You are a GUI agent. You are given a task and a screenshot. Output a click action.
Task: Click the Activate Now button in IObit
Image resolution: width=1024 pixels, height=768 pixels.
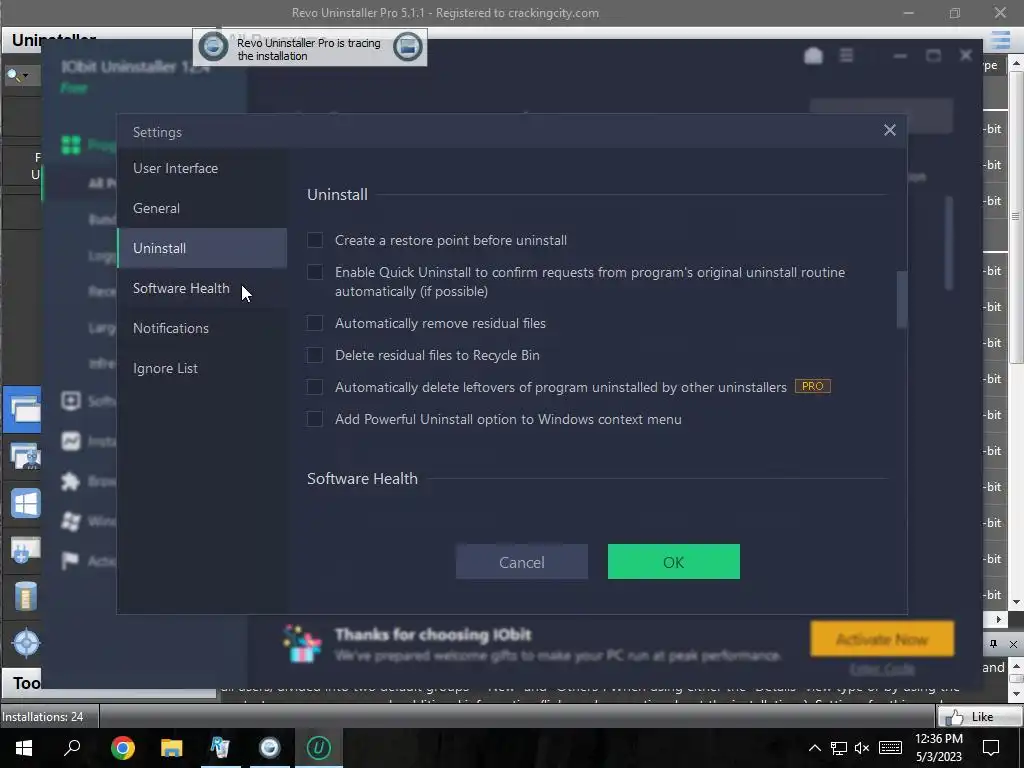point(882,639)
